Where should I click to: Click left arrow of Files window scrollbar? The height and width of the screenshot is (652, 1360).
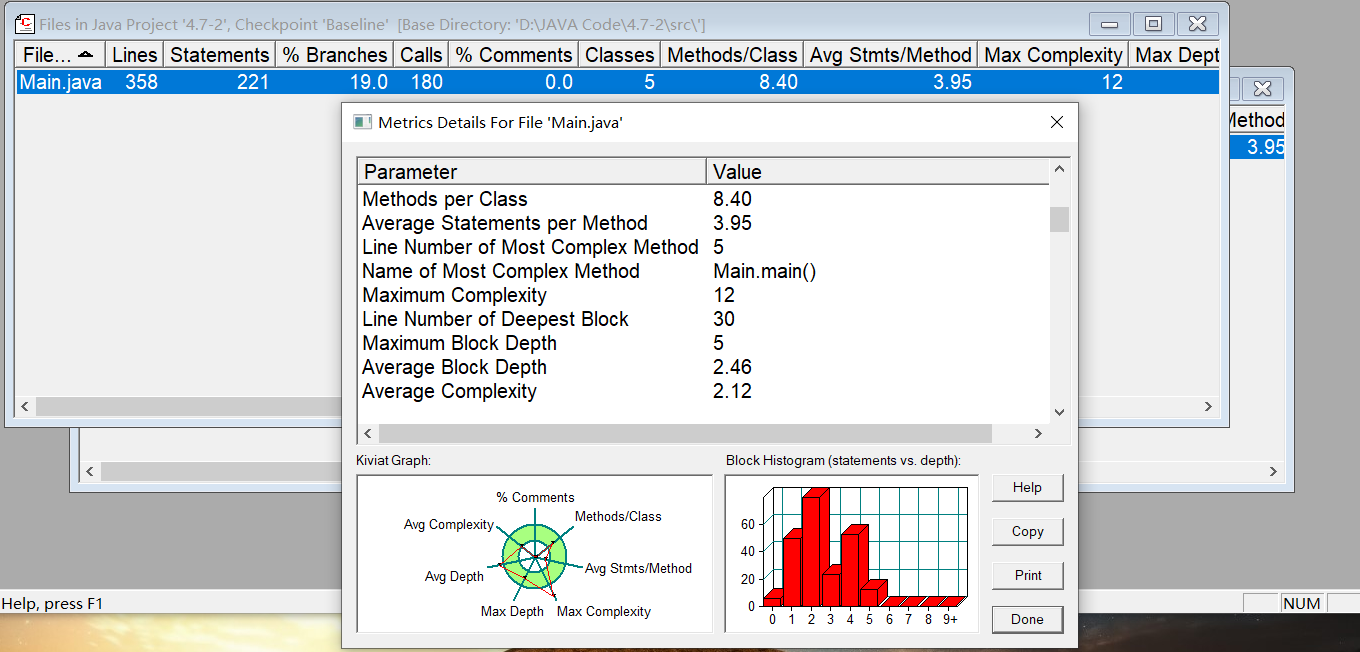[x=25, y=407]
